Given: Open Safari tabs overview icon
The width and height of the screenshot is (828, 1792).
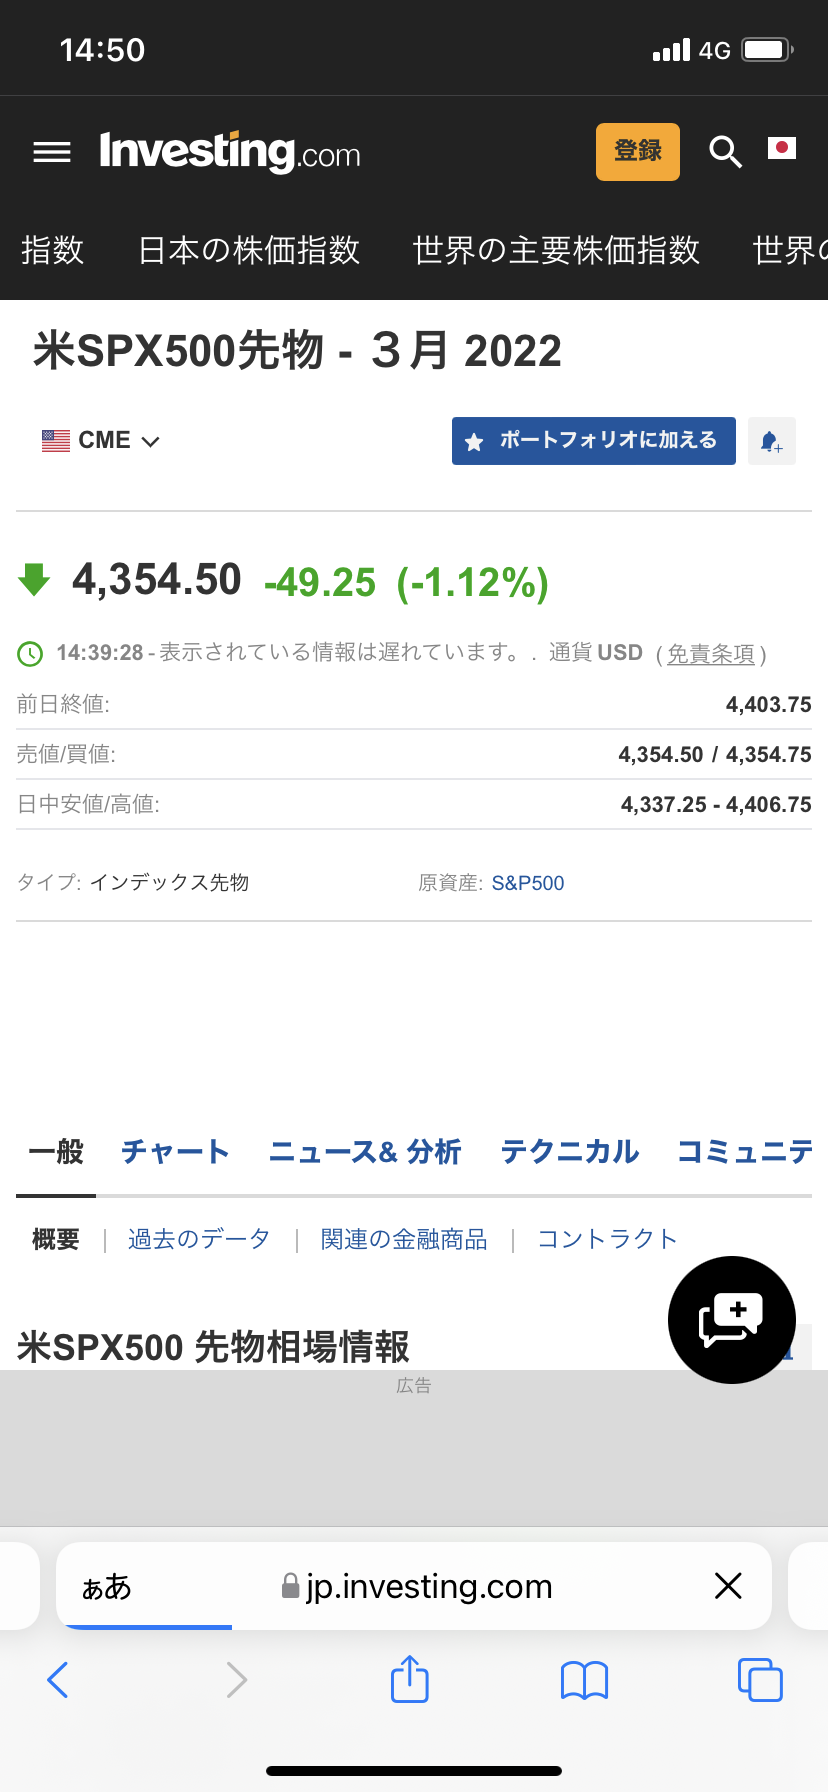Looking at the screenshot, I should (x=760, y=1679).
